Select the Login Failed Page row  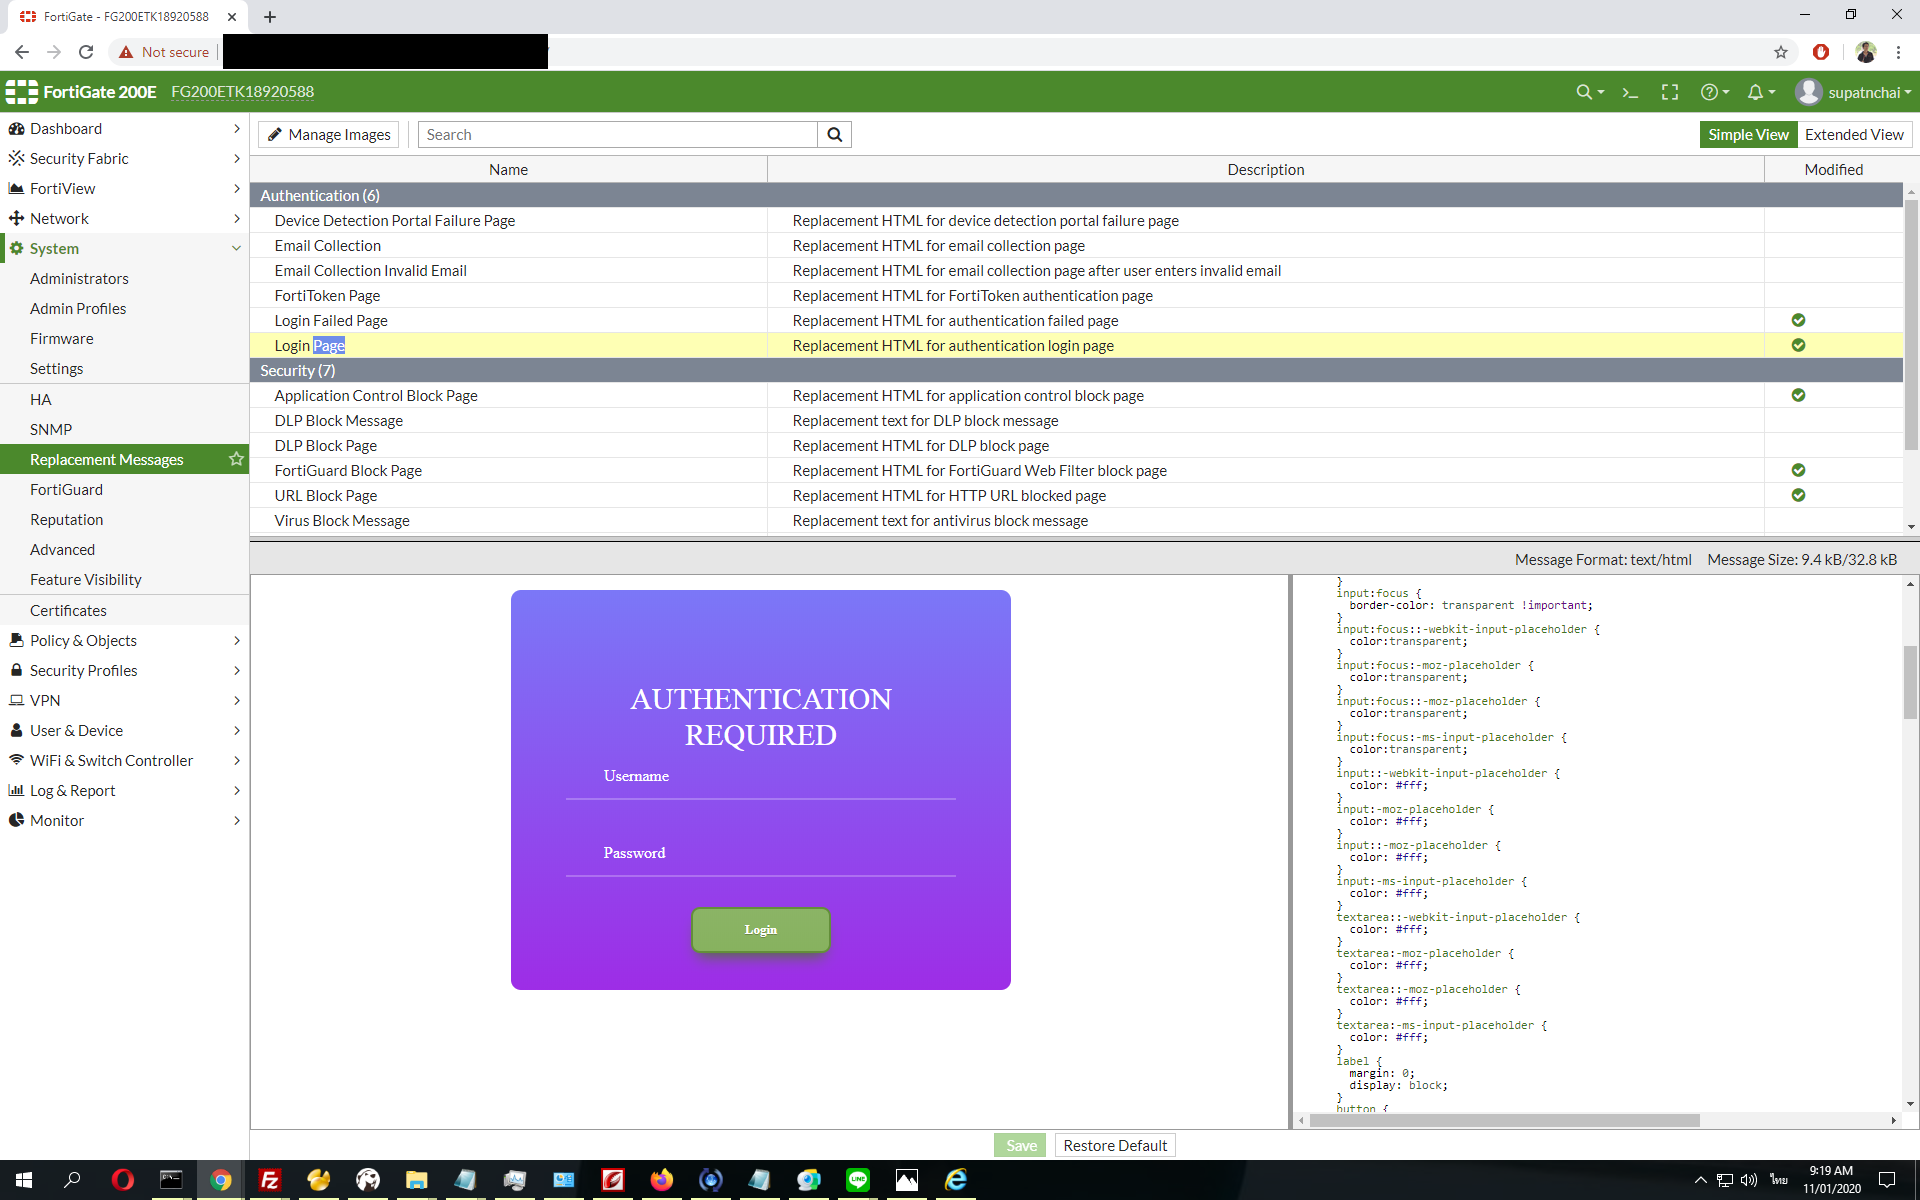(1076, 321)
